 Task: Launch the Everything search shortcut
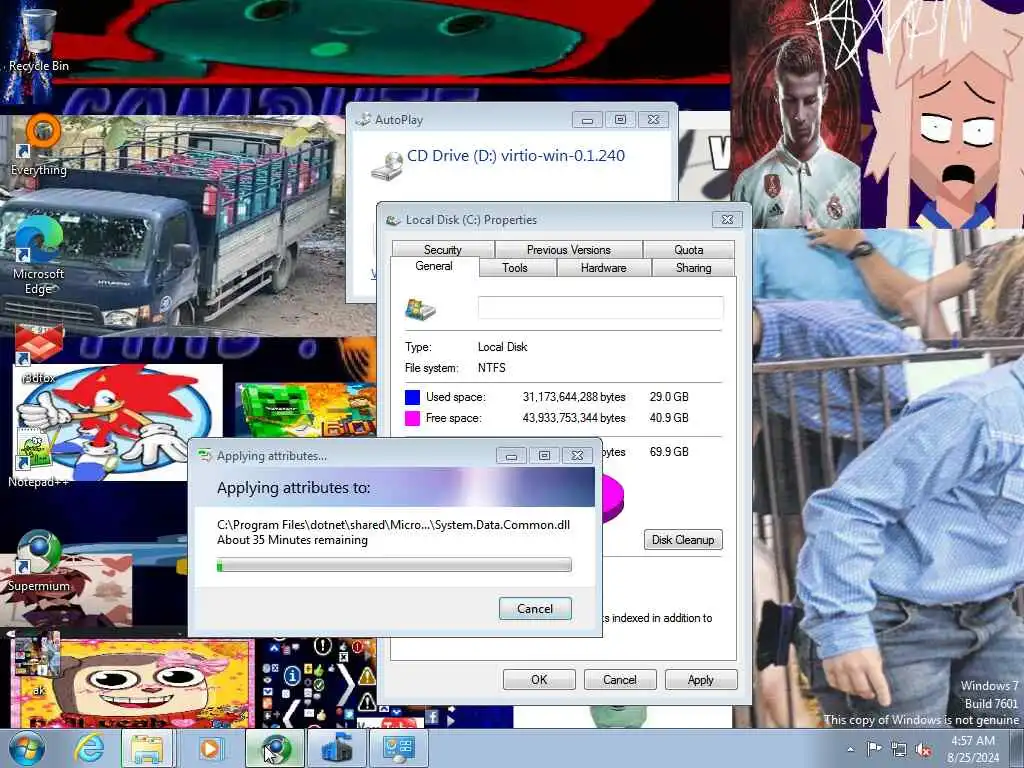point(39,145)
